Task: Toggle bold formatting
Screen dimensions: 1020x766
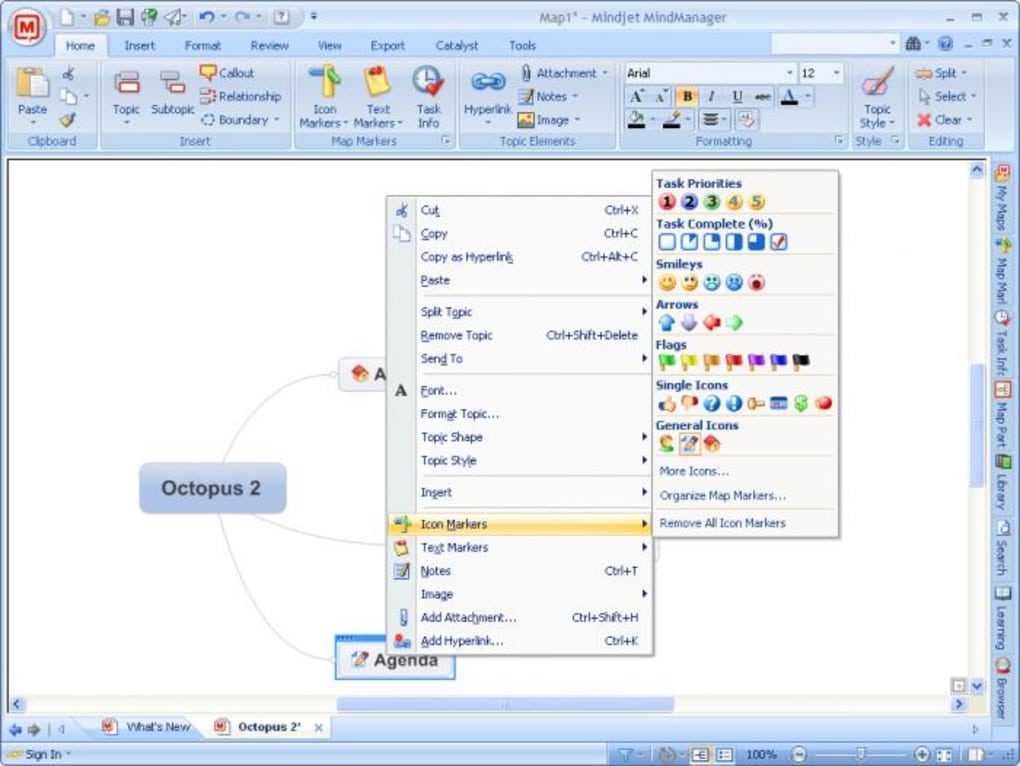Action: pyautogui.click(x=687, y=96)
